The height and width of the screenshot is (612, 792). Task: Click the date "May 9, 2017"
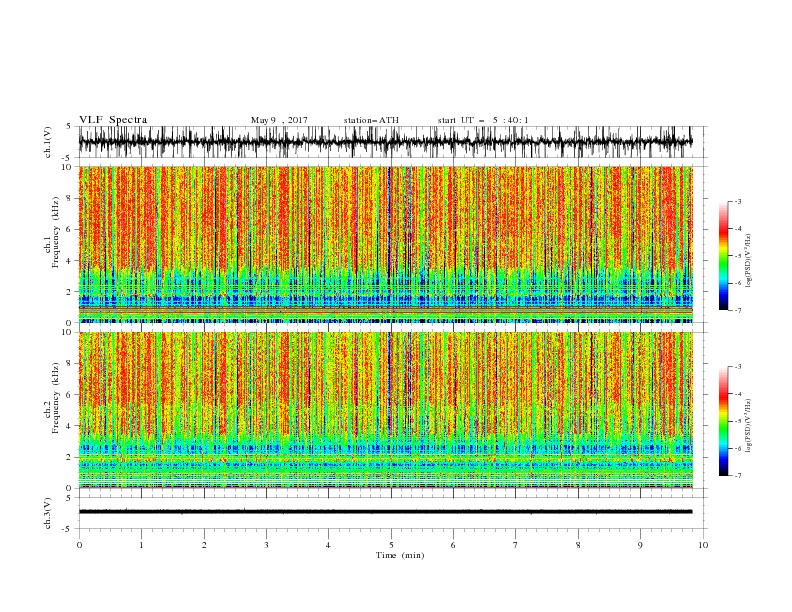[x=279, y=120]
